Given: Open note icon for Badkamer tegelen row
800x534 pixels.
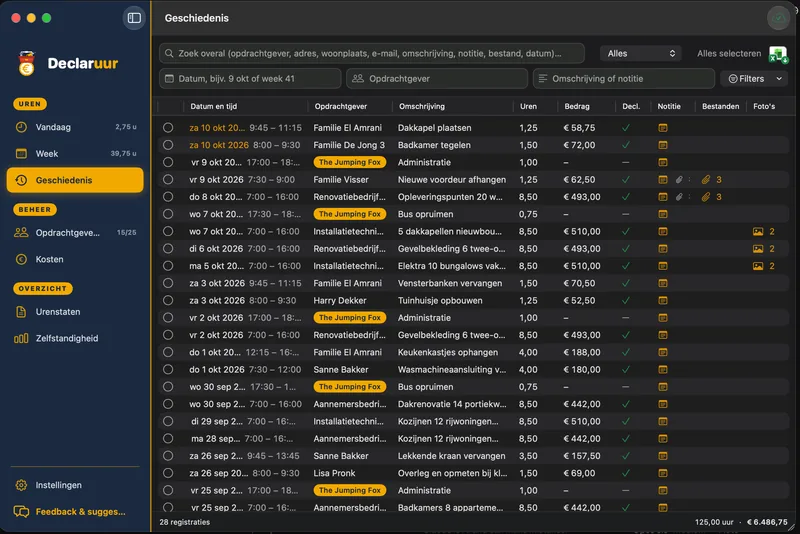Looking at the screenshot, I should click(663, 145).
